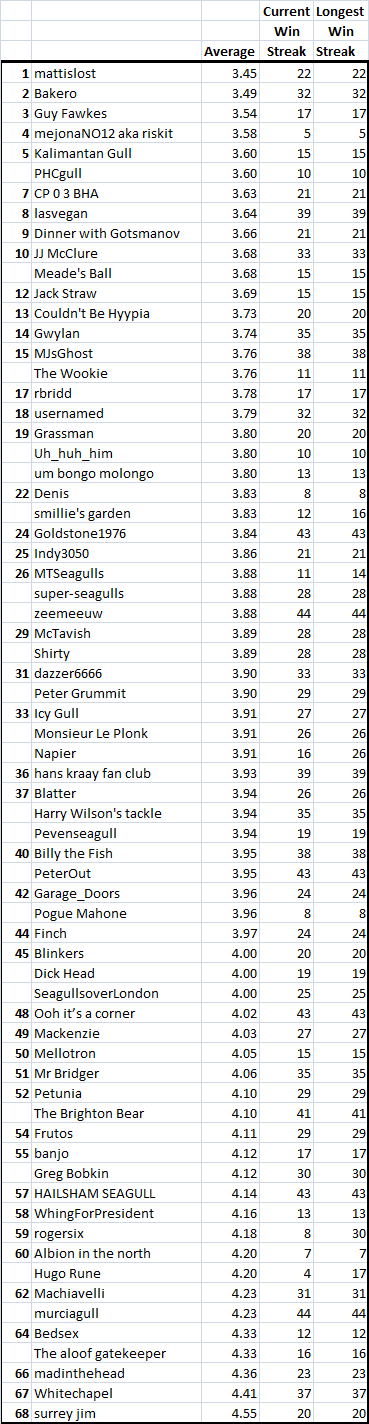Image resolution: width=369 pixels, height=1424 pixels.
Task: Click Guy Fawkes average value 3.54
Action: 229,113
